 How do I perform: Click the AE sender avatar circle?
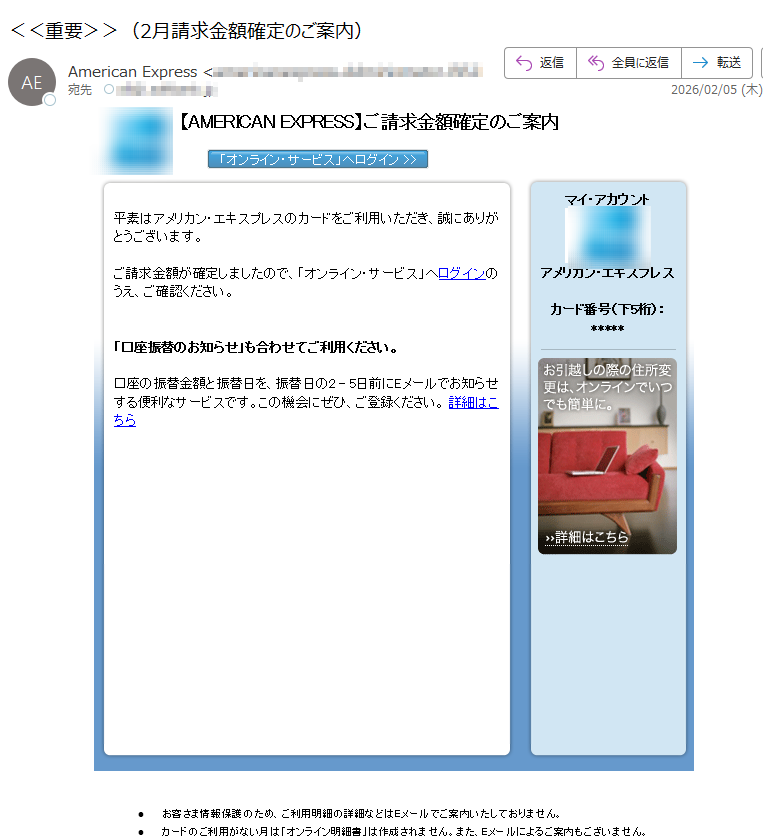pyautogui.click(x=32, y=82)
